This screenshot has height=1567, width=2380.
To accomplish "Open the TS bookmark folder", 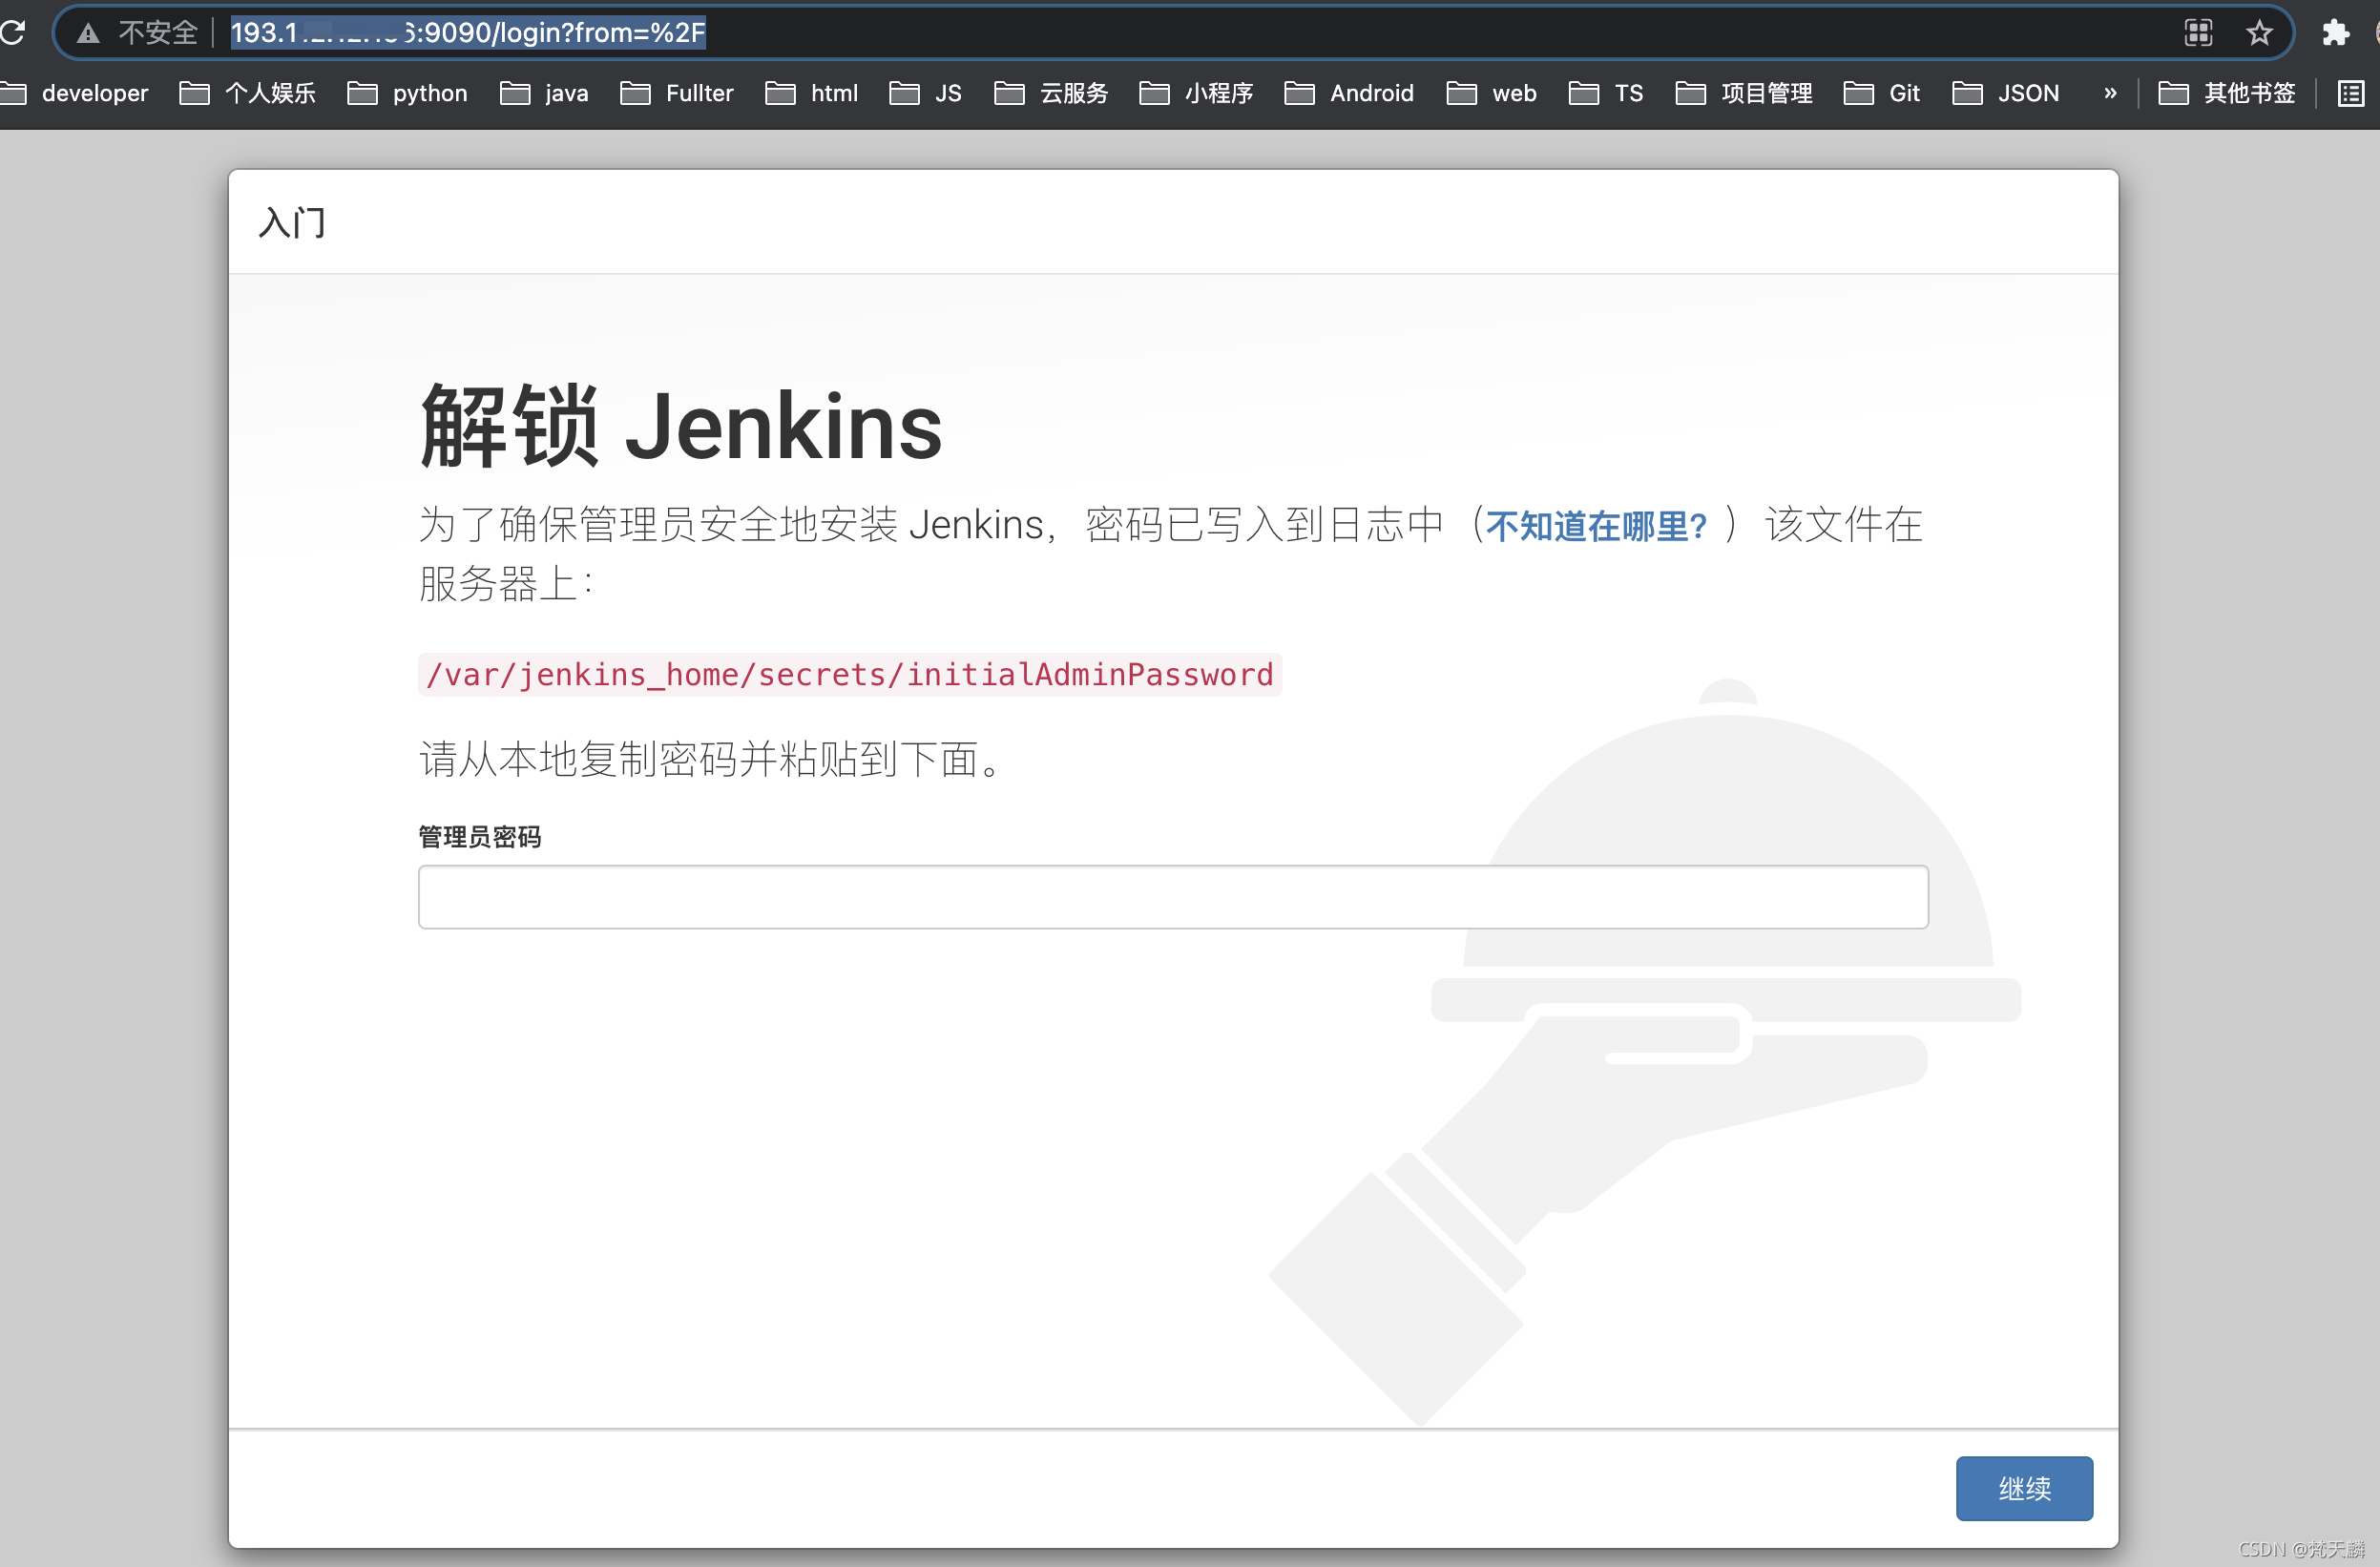I will pos(1606,93).
